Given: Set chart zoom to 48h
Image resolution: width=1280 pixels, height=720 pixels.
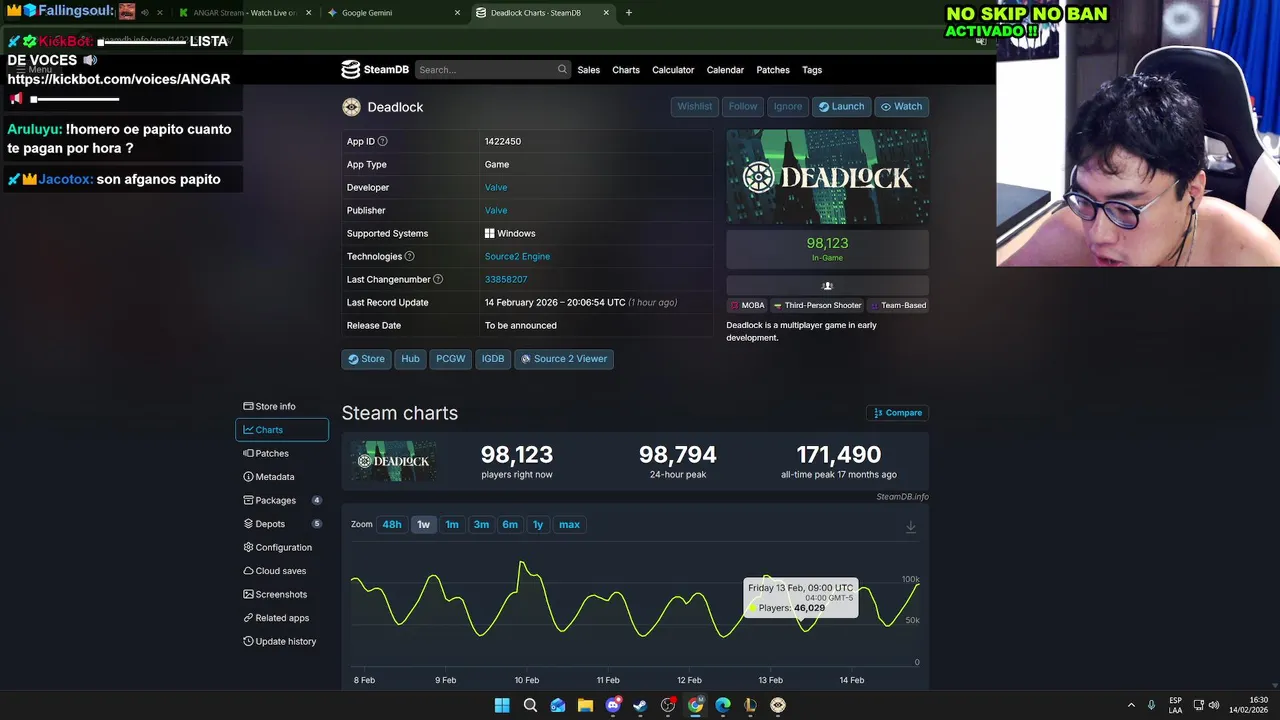Looking at the screenshot, I should (x=392, y=525).
